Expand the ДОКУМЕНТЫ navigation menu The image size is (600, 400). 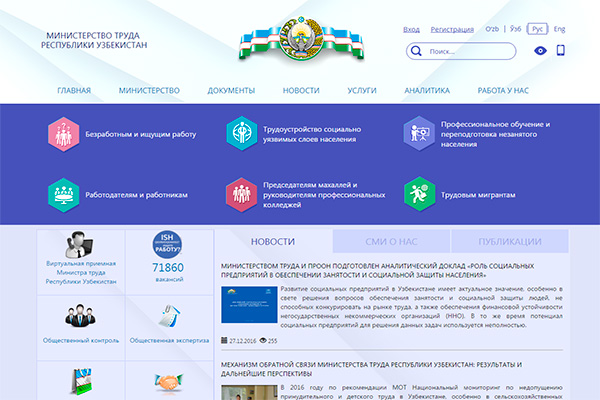point(231,90)
